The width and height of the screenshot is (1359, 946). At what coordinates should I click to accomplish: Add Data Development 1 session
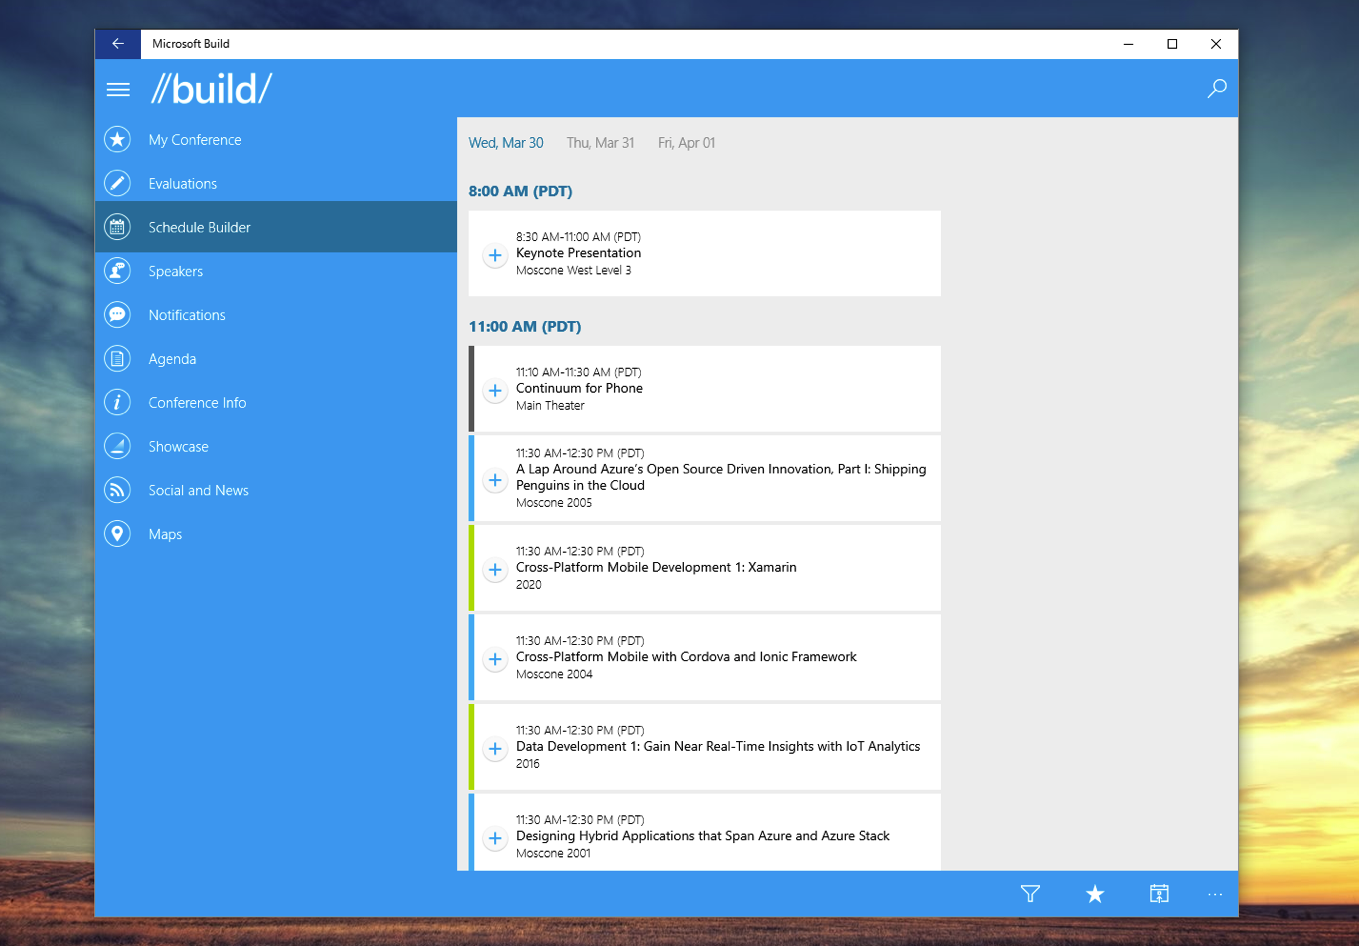[495, 748]
